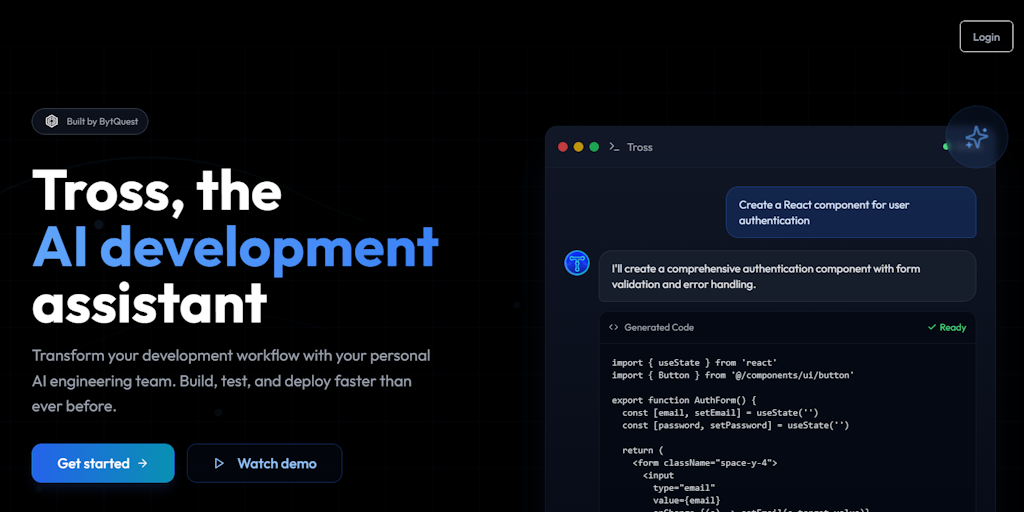Click the 'form className' code line
The width and height of the screenshot is (1024, 512).
(705, 463)
